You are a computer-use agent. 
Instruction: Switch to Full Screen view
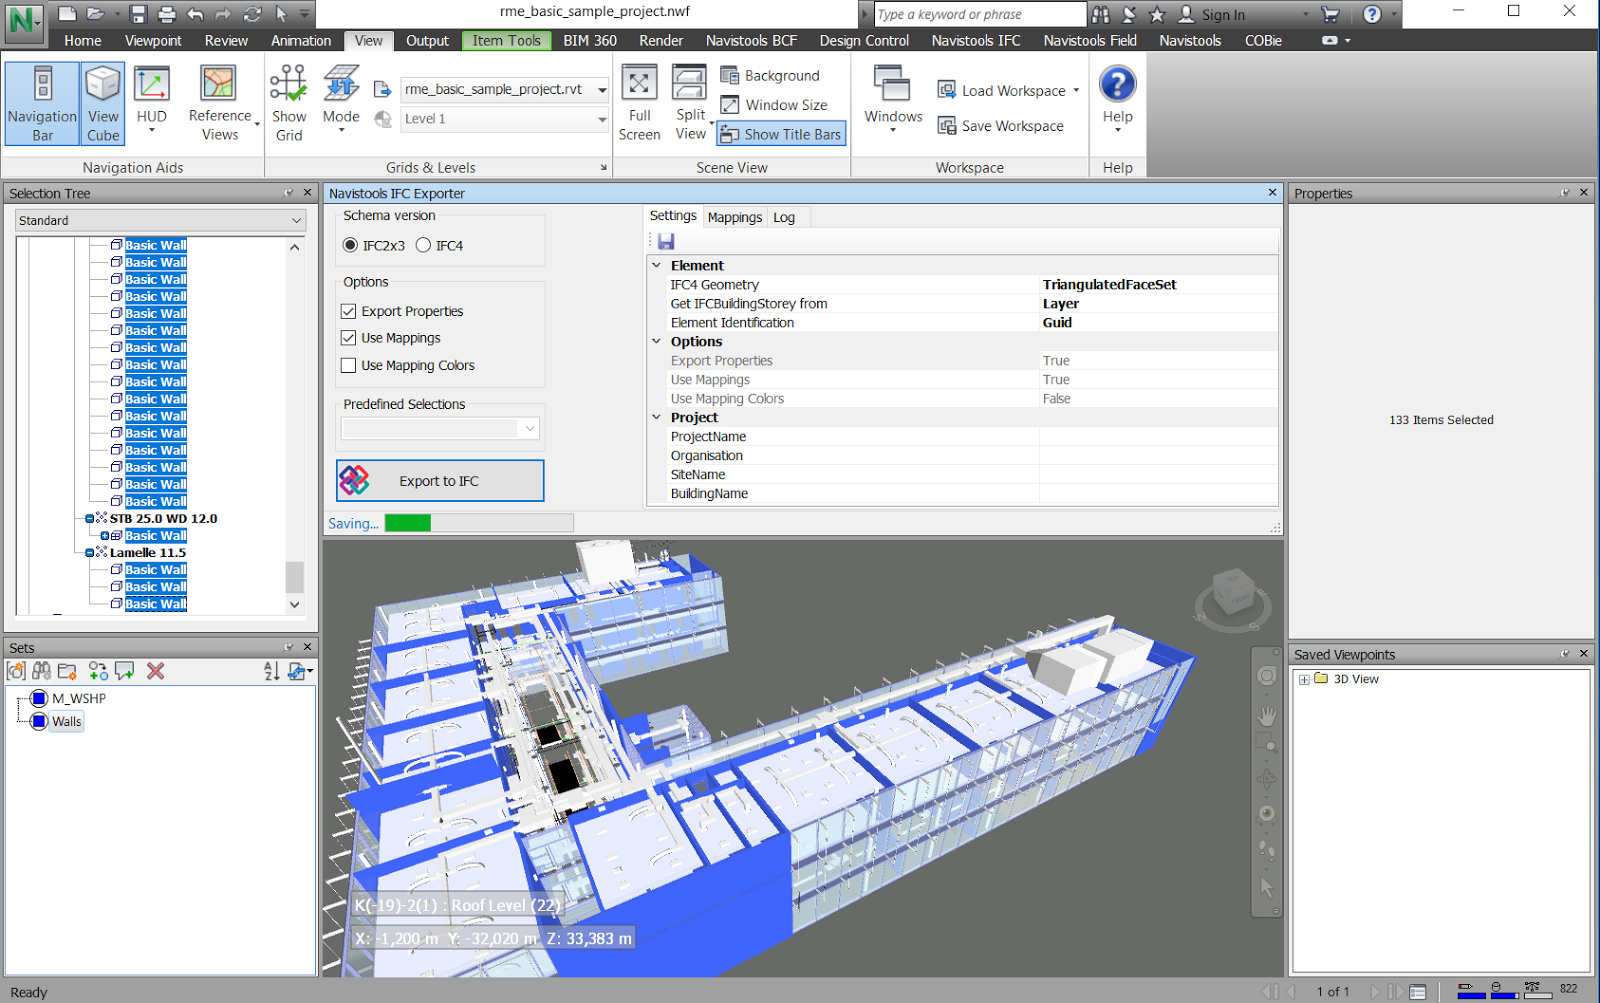pos(639,104)
